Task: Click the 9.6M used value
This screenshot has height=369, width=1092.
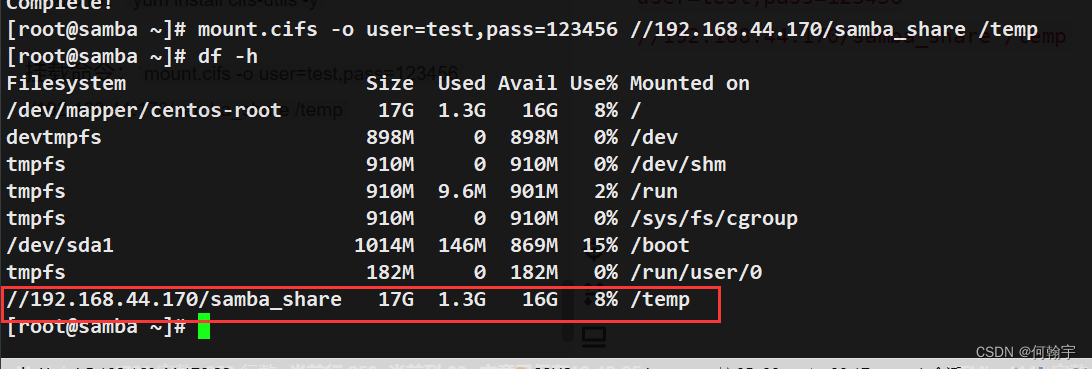Action: pyautogui.click(x=462, y=191)
